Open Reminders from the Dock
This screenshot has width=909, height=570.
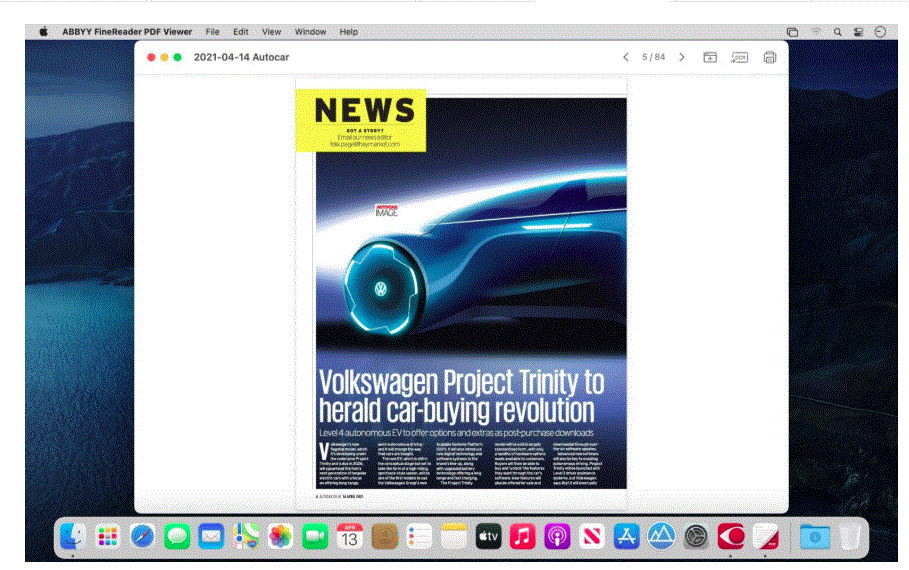419,536
